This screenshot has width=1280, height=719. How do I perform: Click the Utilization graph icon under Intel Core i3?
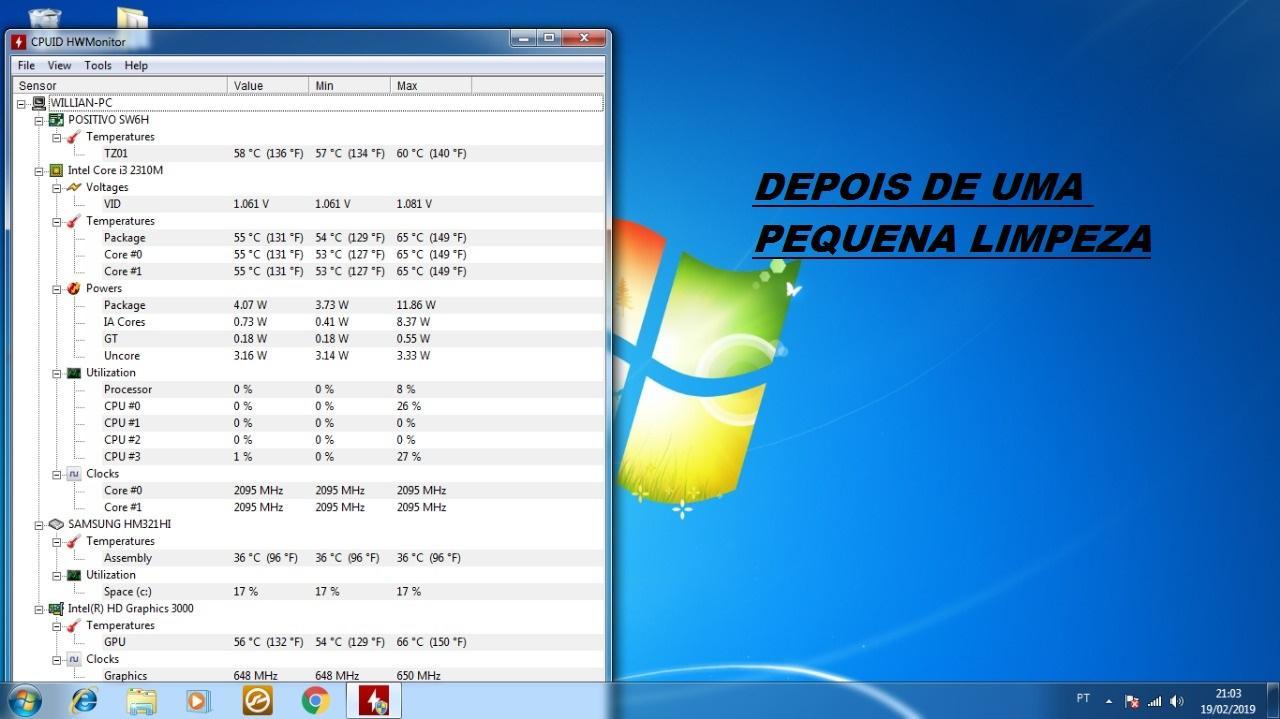tap(73, 372)
